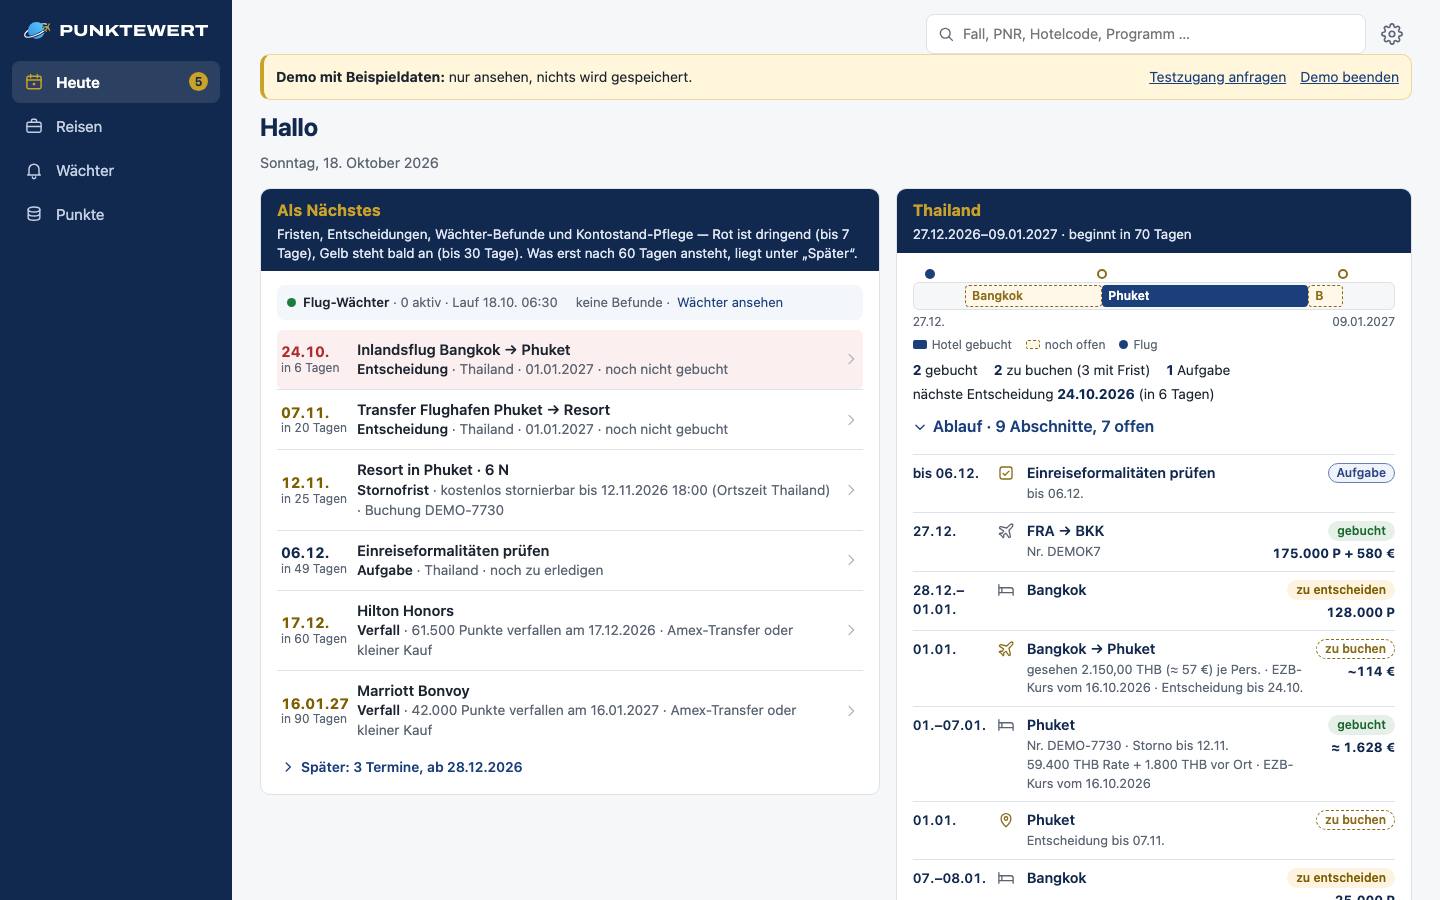Click the location pin icon beside Phuket
The height and width of the screenshot is (900, 1440).
click(1006, 820)
